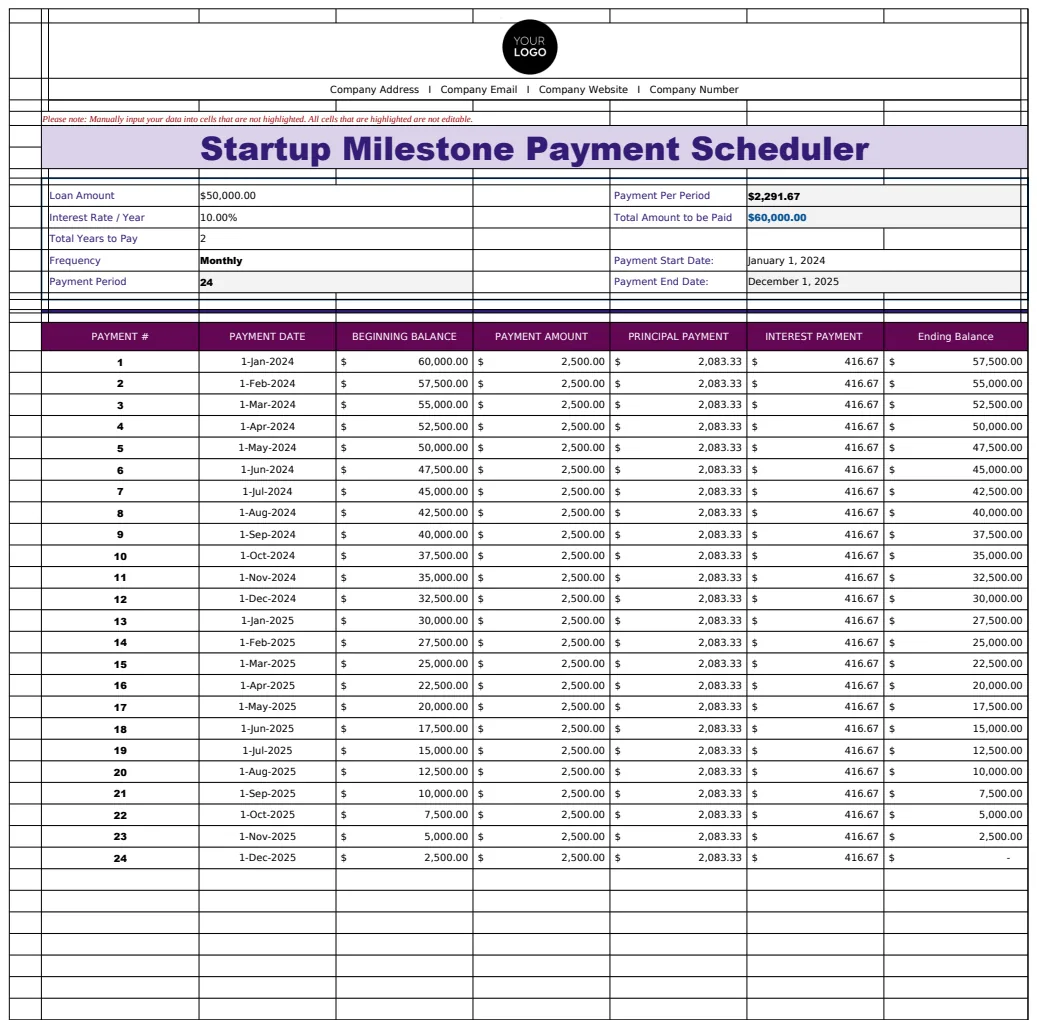Image resolution: width=1037 pixels, height=1020 pixels.
Task: Click the 1-Dec-2025 payment date cell
Action: pos(267,857)
